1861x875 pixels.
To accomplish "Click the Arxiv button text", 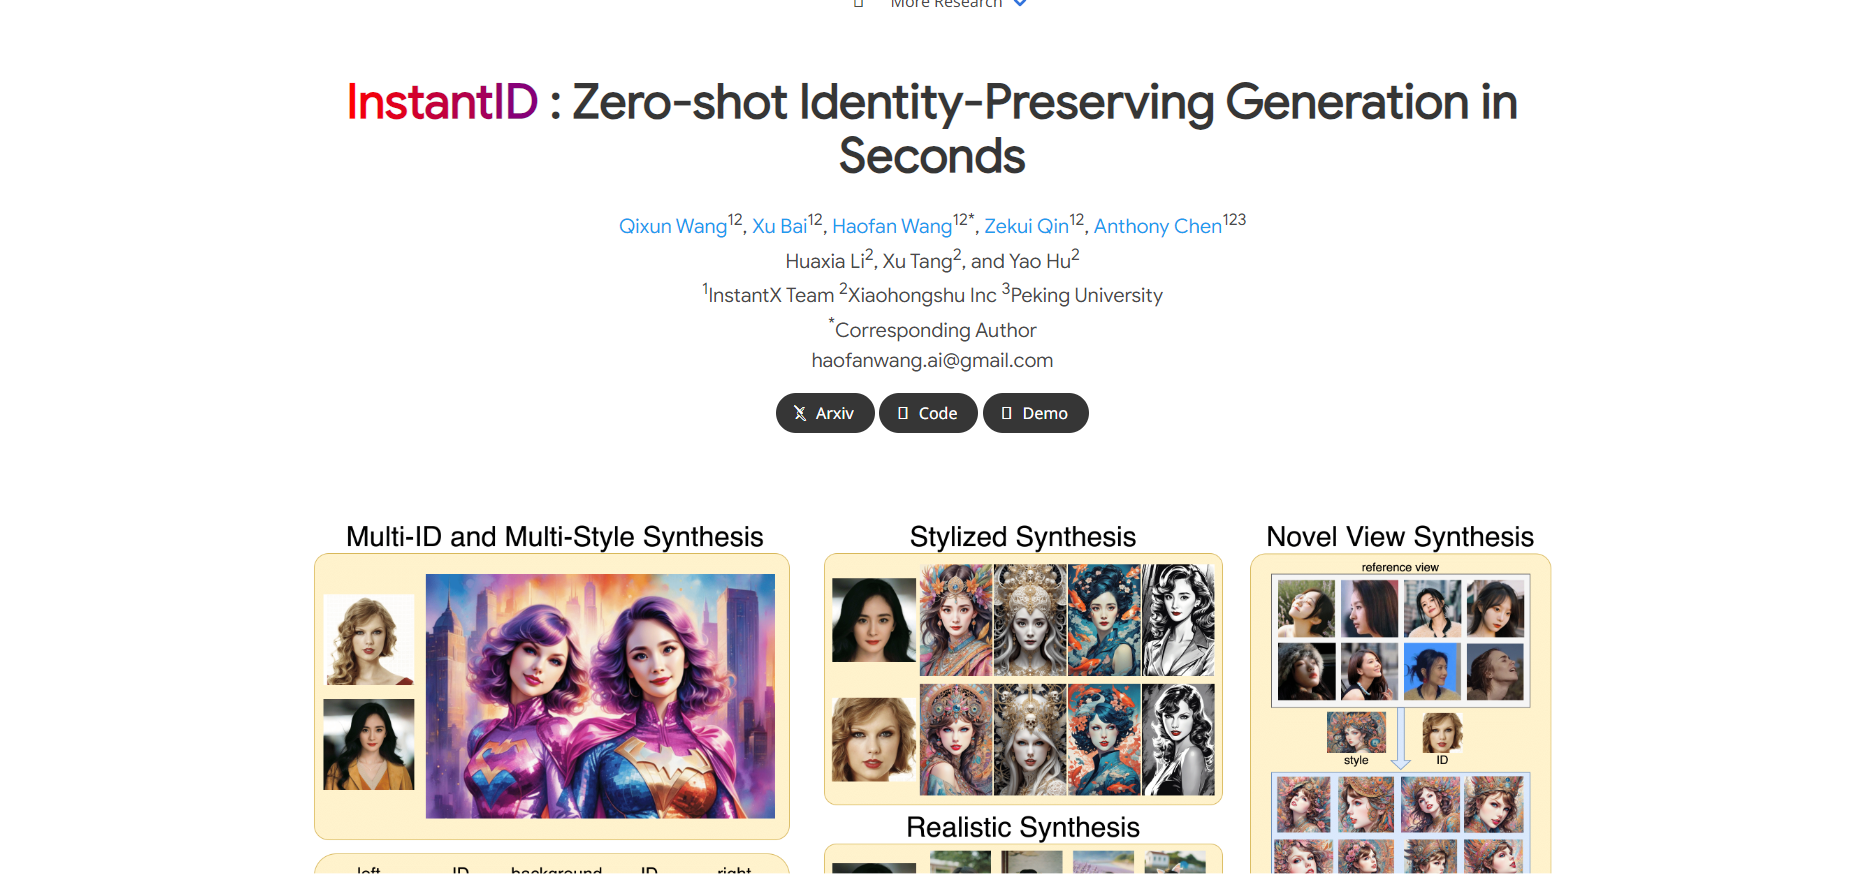I will pos(835,413).
